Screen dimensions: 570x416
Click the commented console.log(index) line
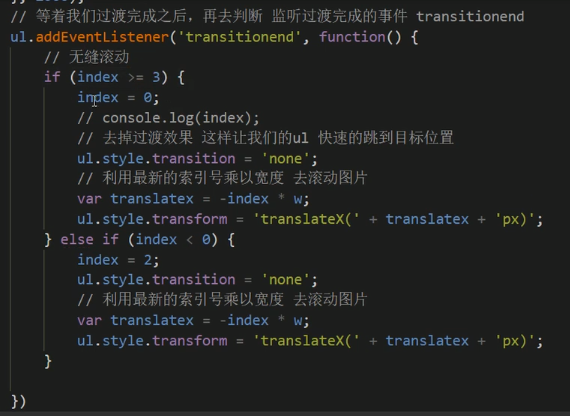(x=168, y=118)
